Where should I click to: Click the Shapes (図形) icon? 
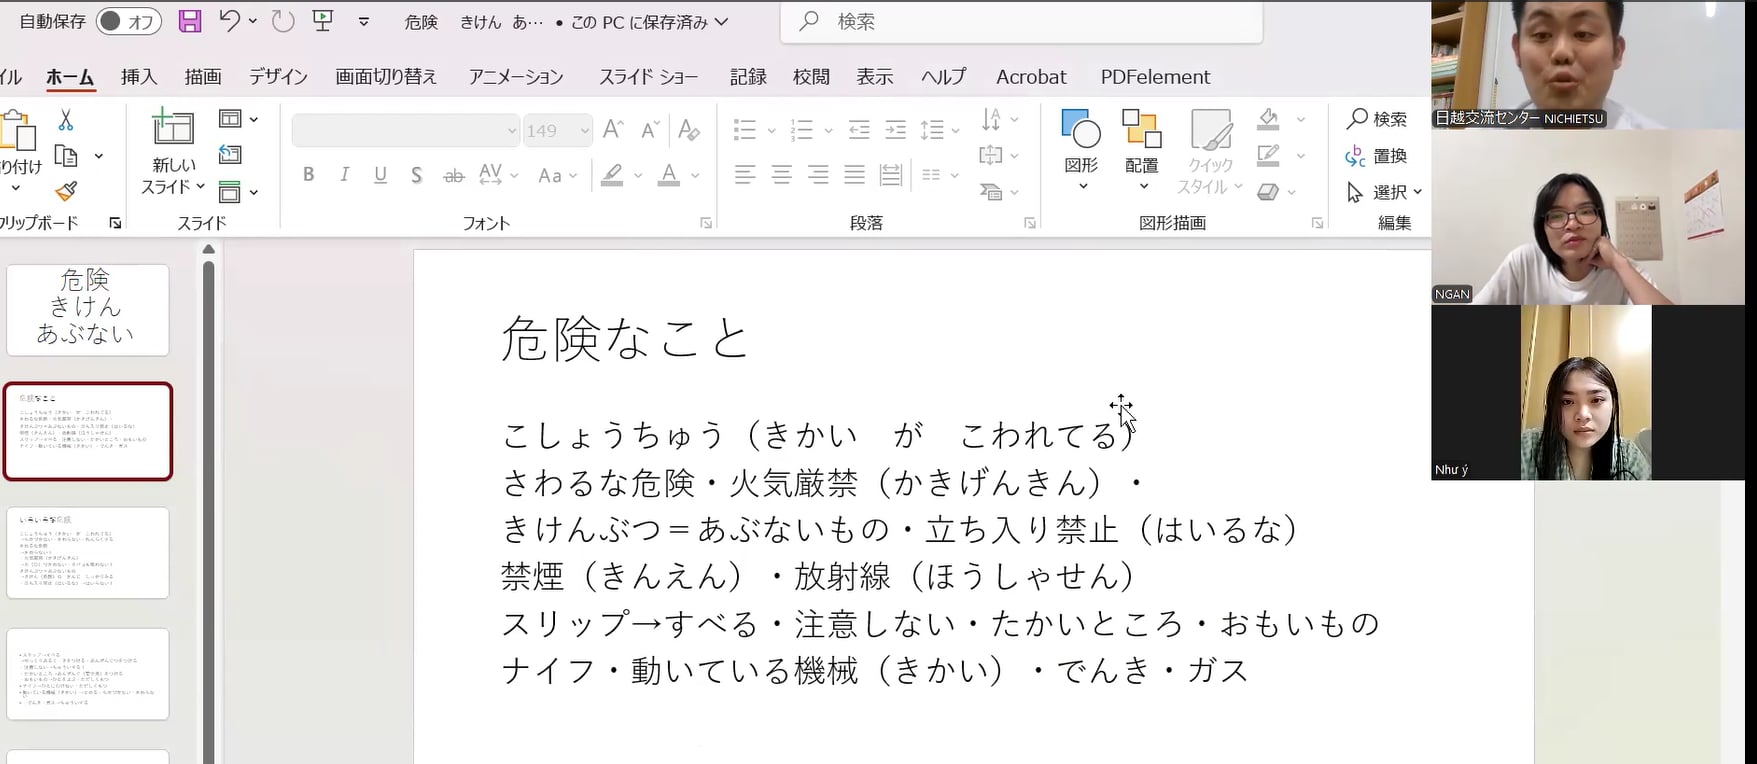click(x=1081, y=130)
